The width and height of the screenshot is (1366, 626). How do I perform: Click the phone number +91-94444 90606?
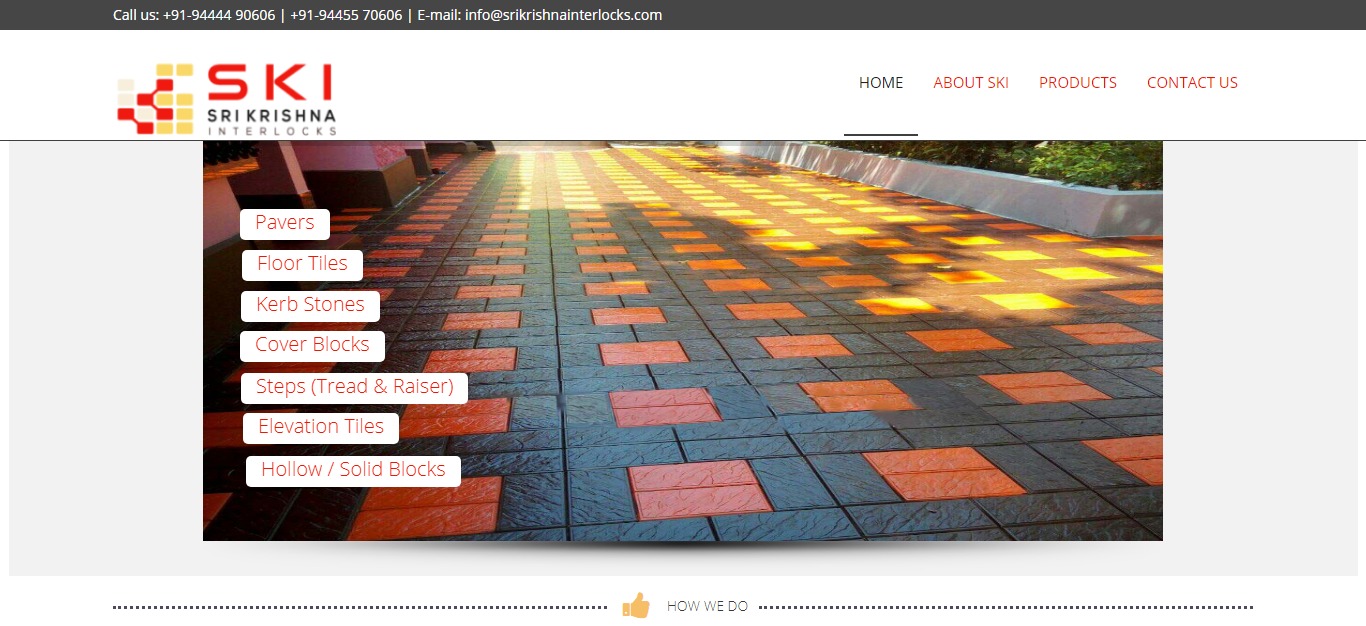coord(219,15)
